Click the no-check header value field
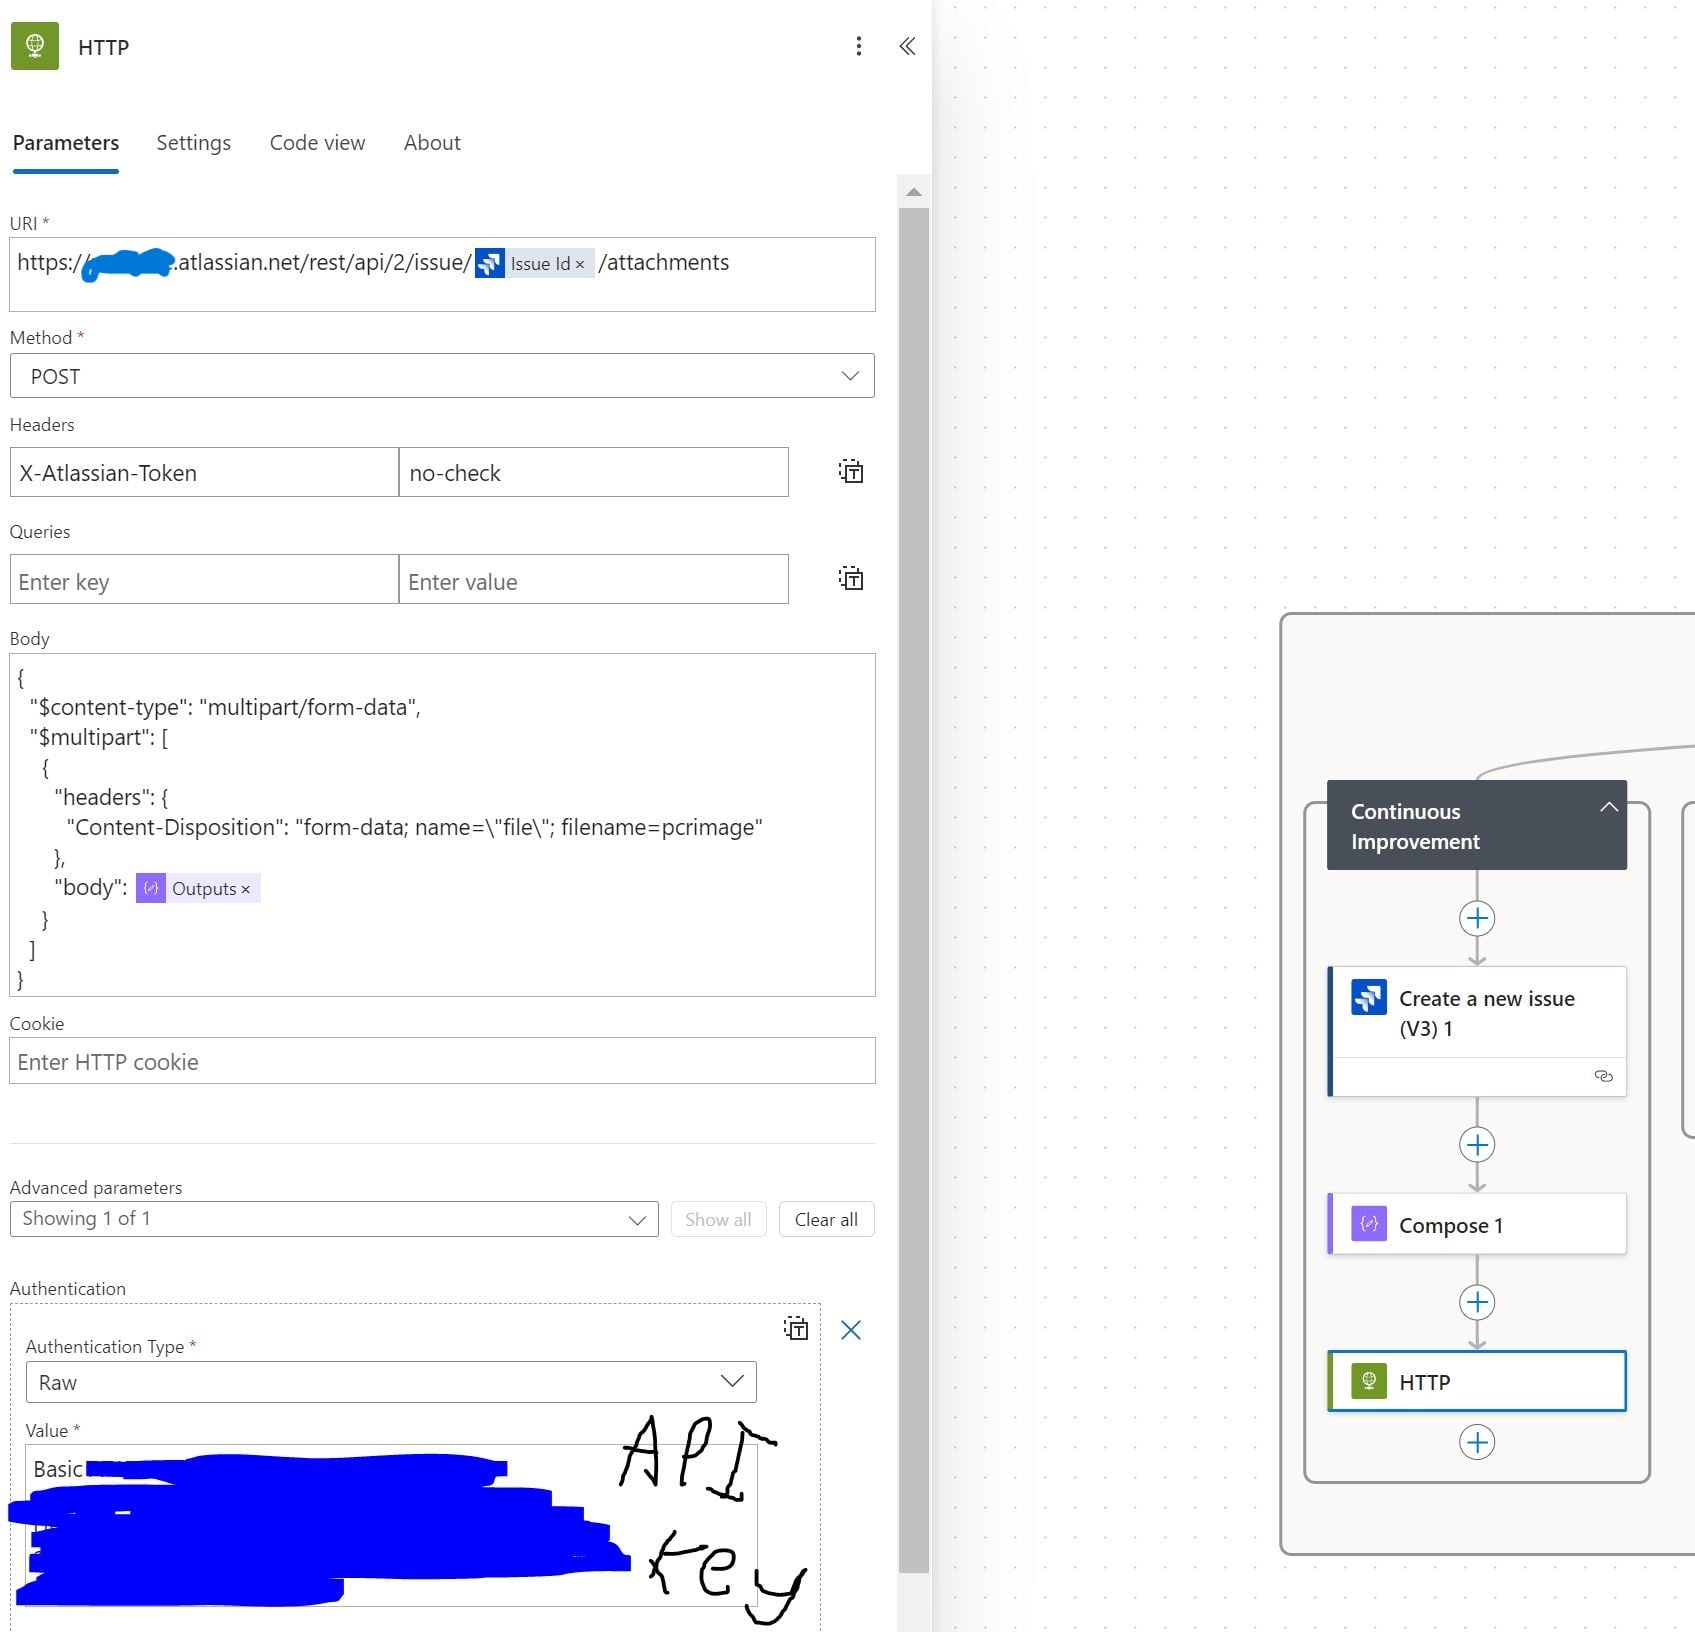The height and width of the screenshot is (1632, 1695). coord(594,472)
